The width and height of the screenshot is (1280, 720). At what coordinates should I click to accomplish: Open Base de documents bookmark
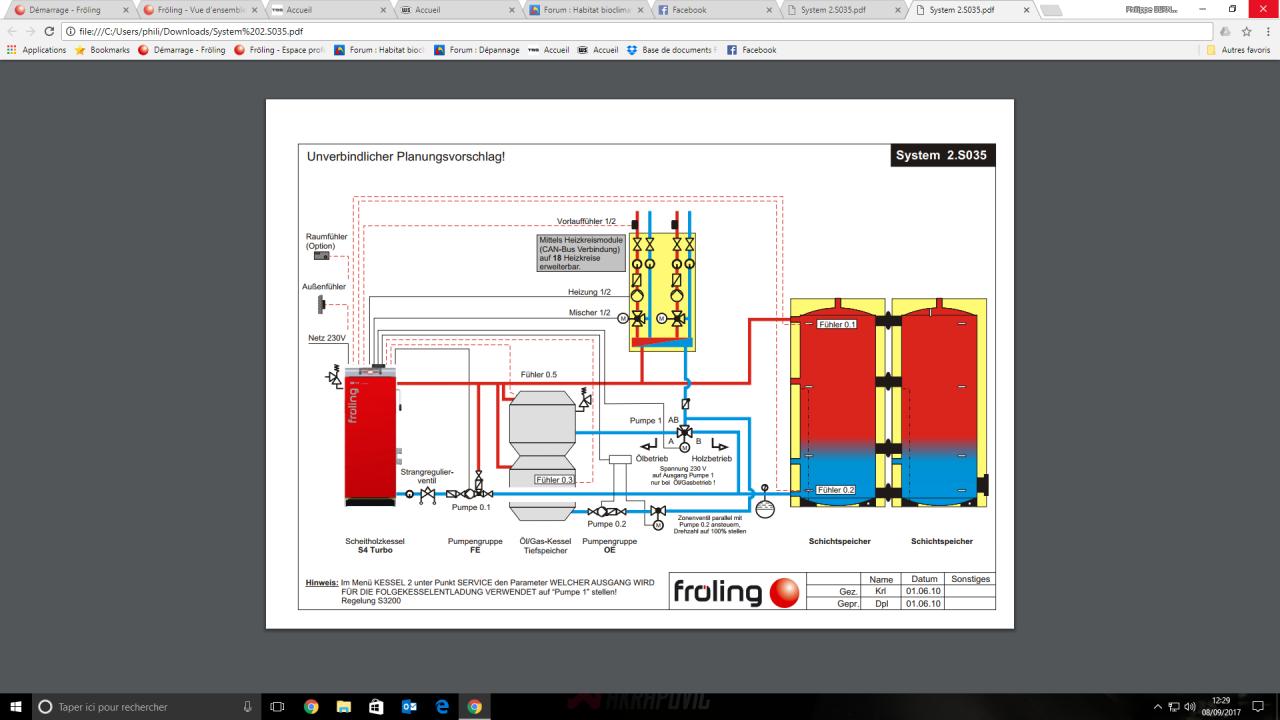672,50
